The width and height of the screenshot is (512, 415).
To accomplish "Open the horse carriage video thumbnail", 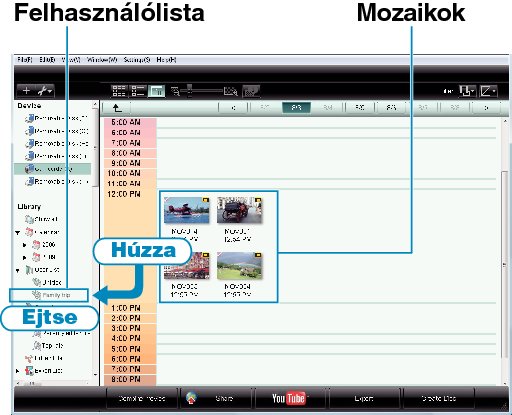I will click(239, 210).
